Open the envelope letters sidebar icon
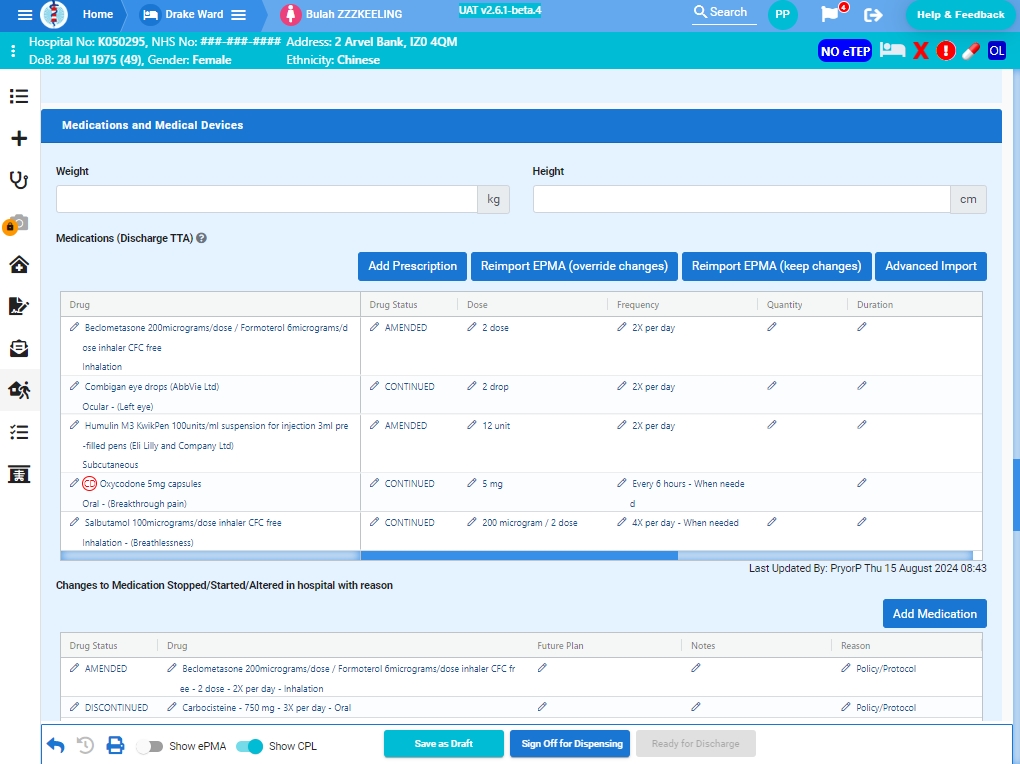The height and width of the screenshot is (764, 1020). pyautogui.click(x=19, y=348)
